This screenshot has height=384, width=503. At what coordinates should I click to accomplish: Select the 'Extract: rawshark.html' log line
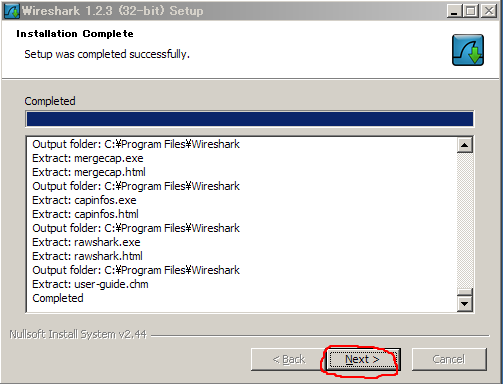[x=87, y=256]
